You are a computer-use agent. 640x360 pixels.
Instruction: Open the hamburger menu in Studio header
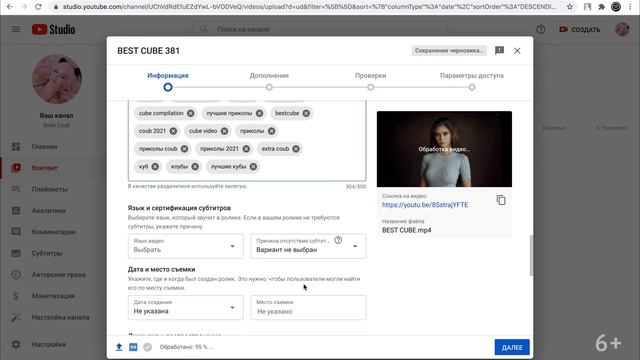tap(16, 29)
